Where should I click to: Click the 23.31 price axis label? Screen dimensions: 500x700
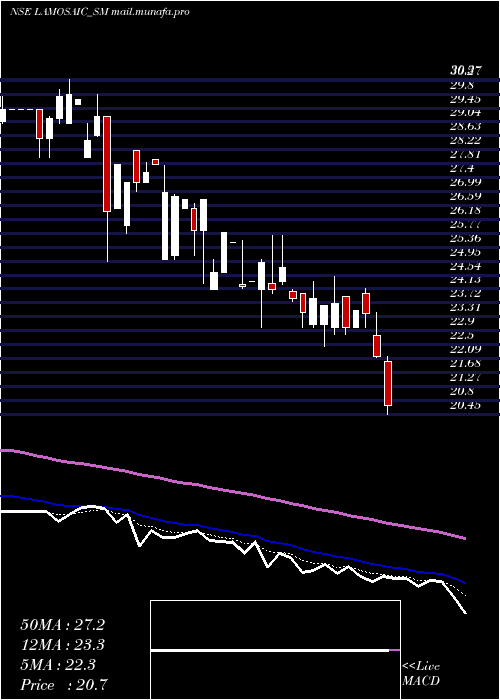[x=465, y=307]
